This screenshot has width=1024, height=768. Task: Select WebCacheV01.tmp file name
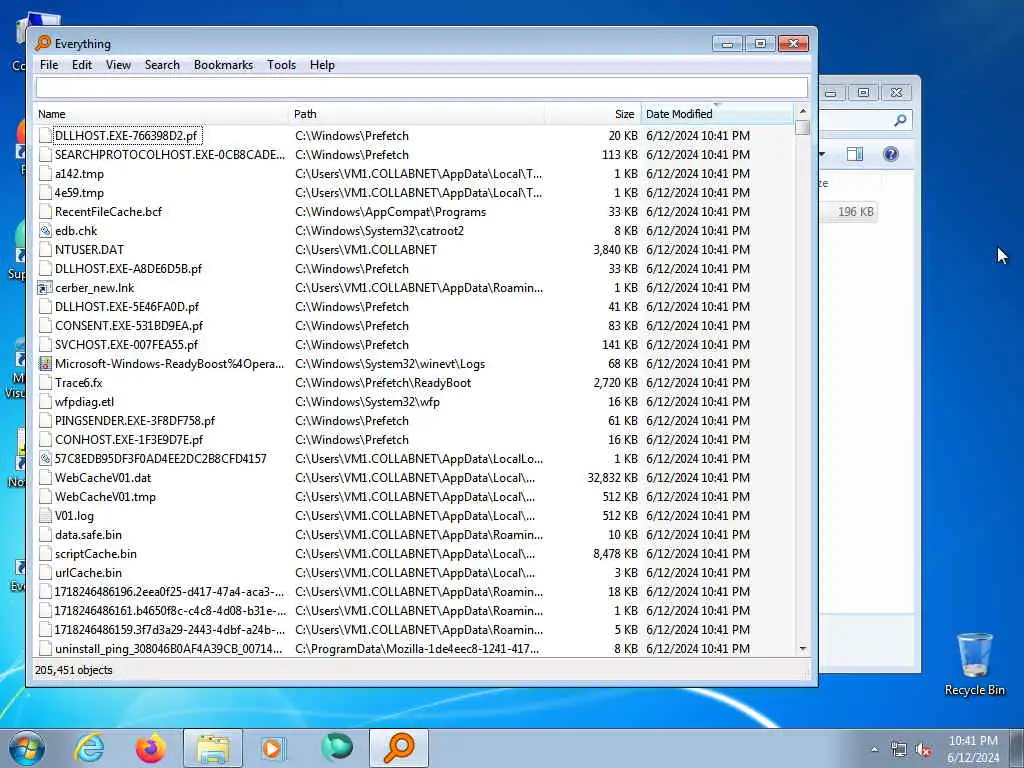click(105, 497)
